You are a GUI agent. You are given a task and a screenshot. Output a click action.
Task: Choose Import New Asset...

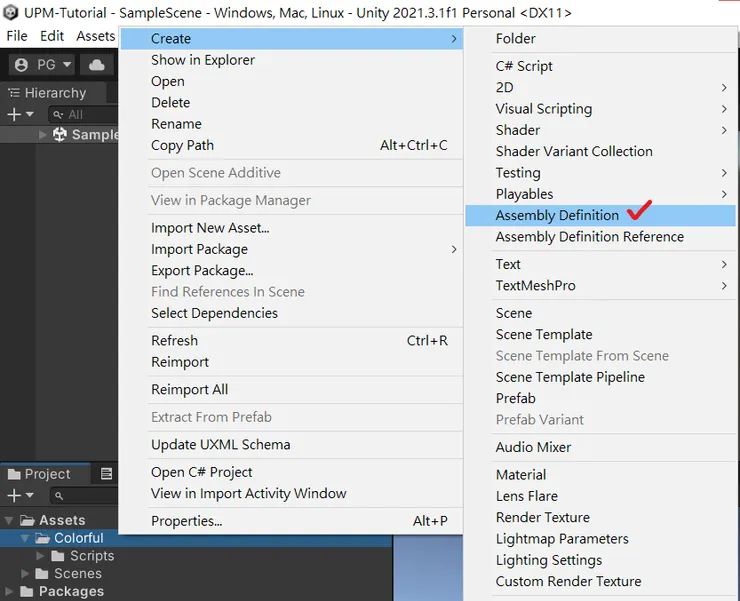(291, 228)
